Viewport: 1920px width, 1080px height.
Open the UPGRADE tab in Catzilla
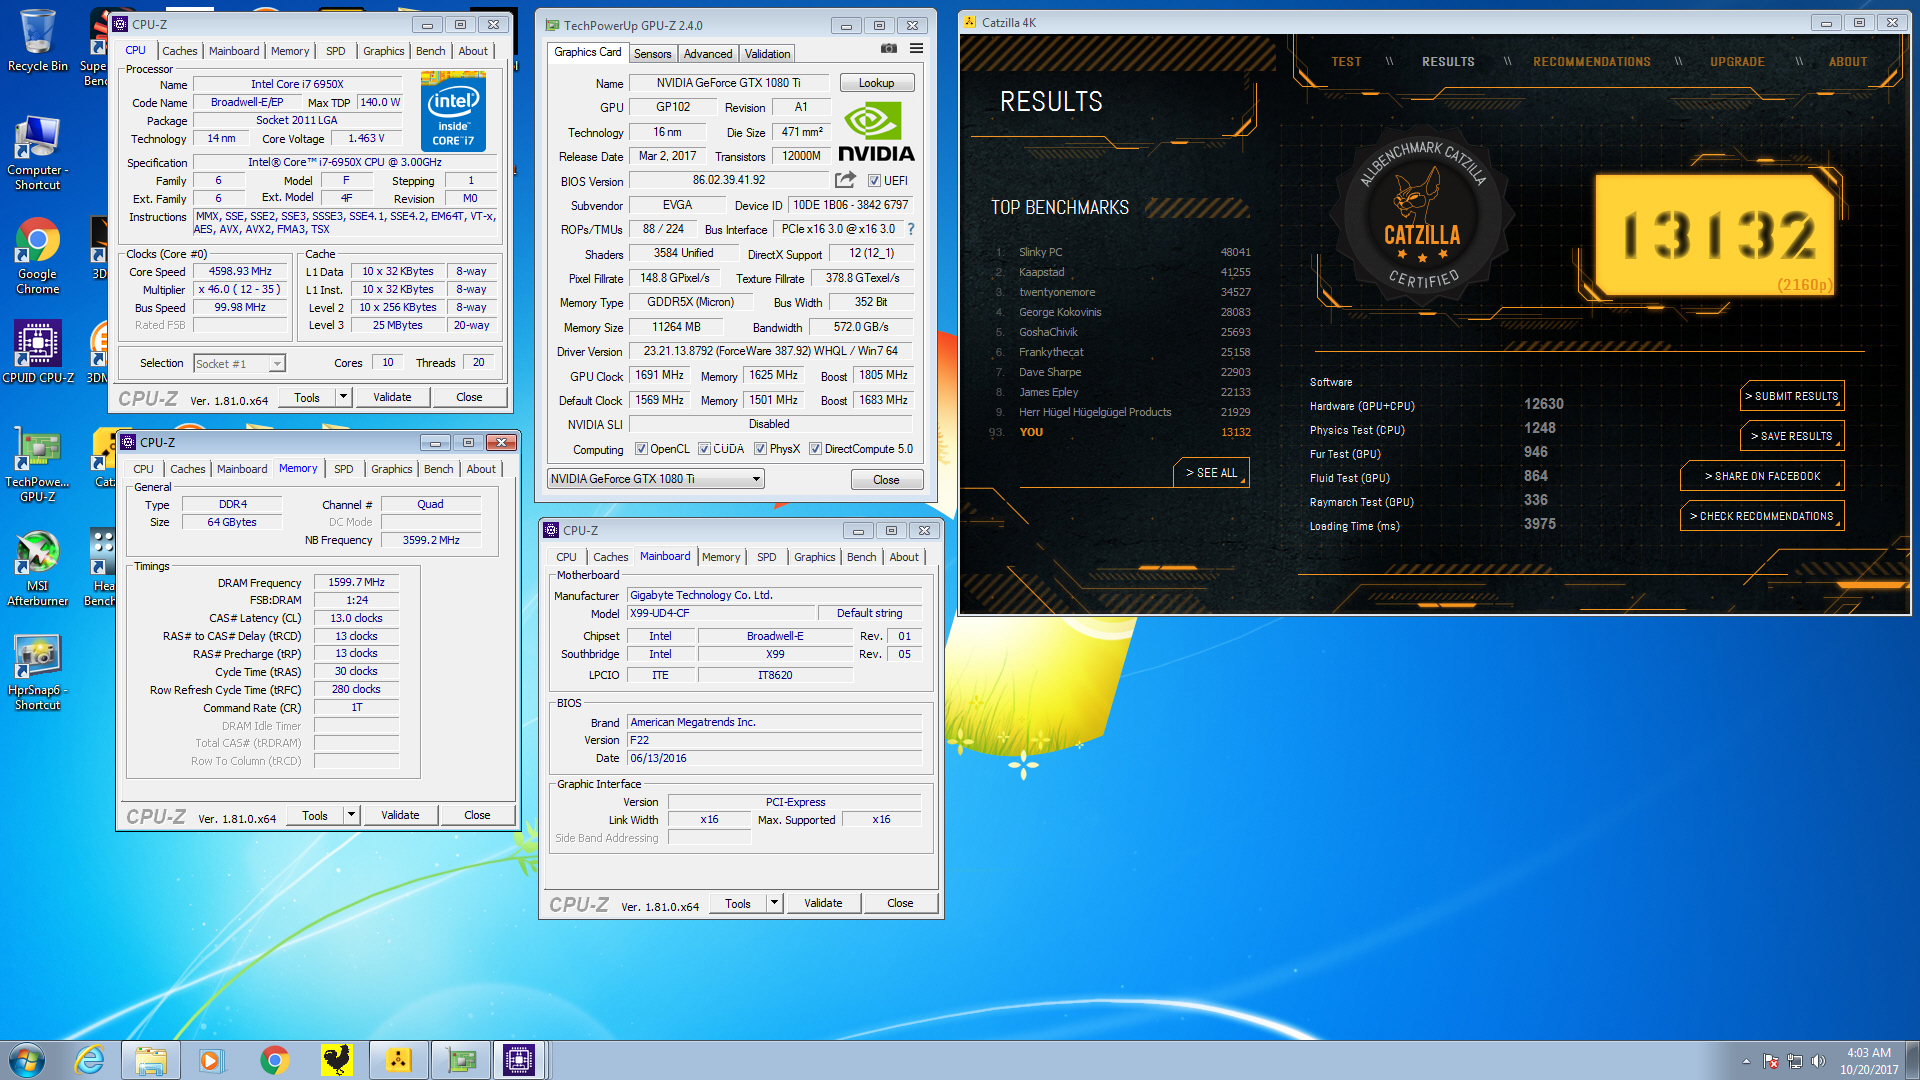(x=1737, y=62)
